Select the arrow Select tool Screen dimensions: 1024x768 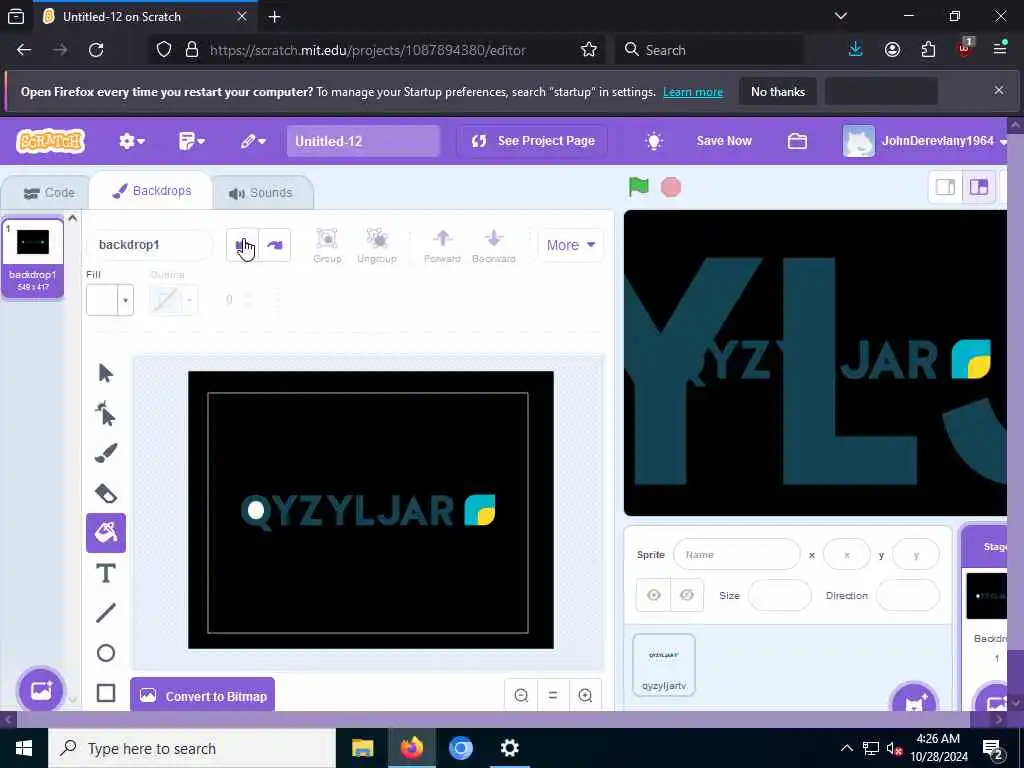106,373
